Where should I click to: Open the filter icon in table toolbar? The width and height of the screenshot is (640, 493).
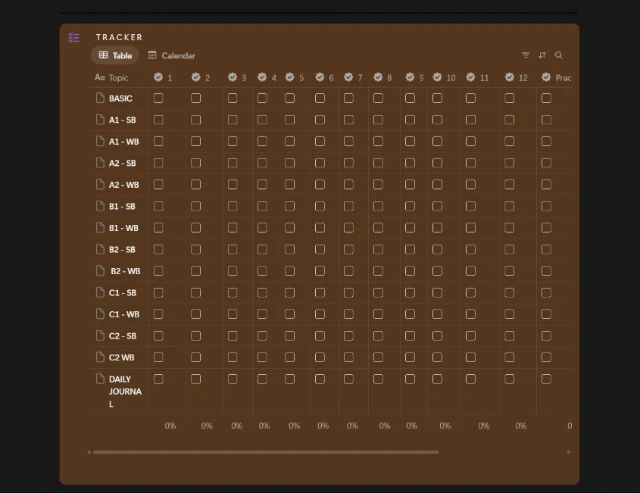click(526, 56)
